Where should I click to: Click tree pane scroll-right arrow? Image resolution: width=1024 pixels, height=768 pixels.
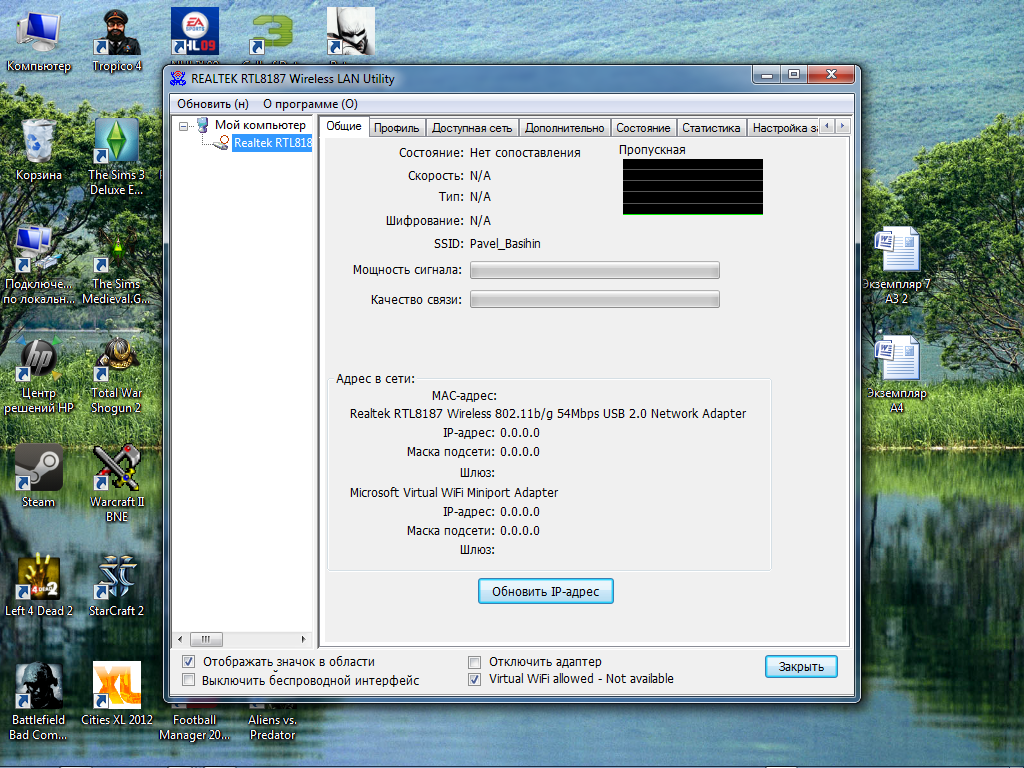tap(303, 639)
